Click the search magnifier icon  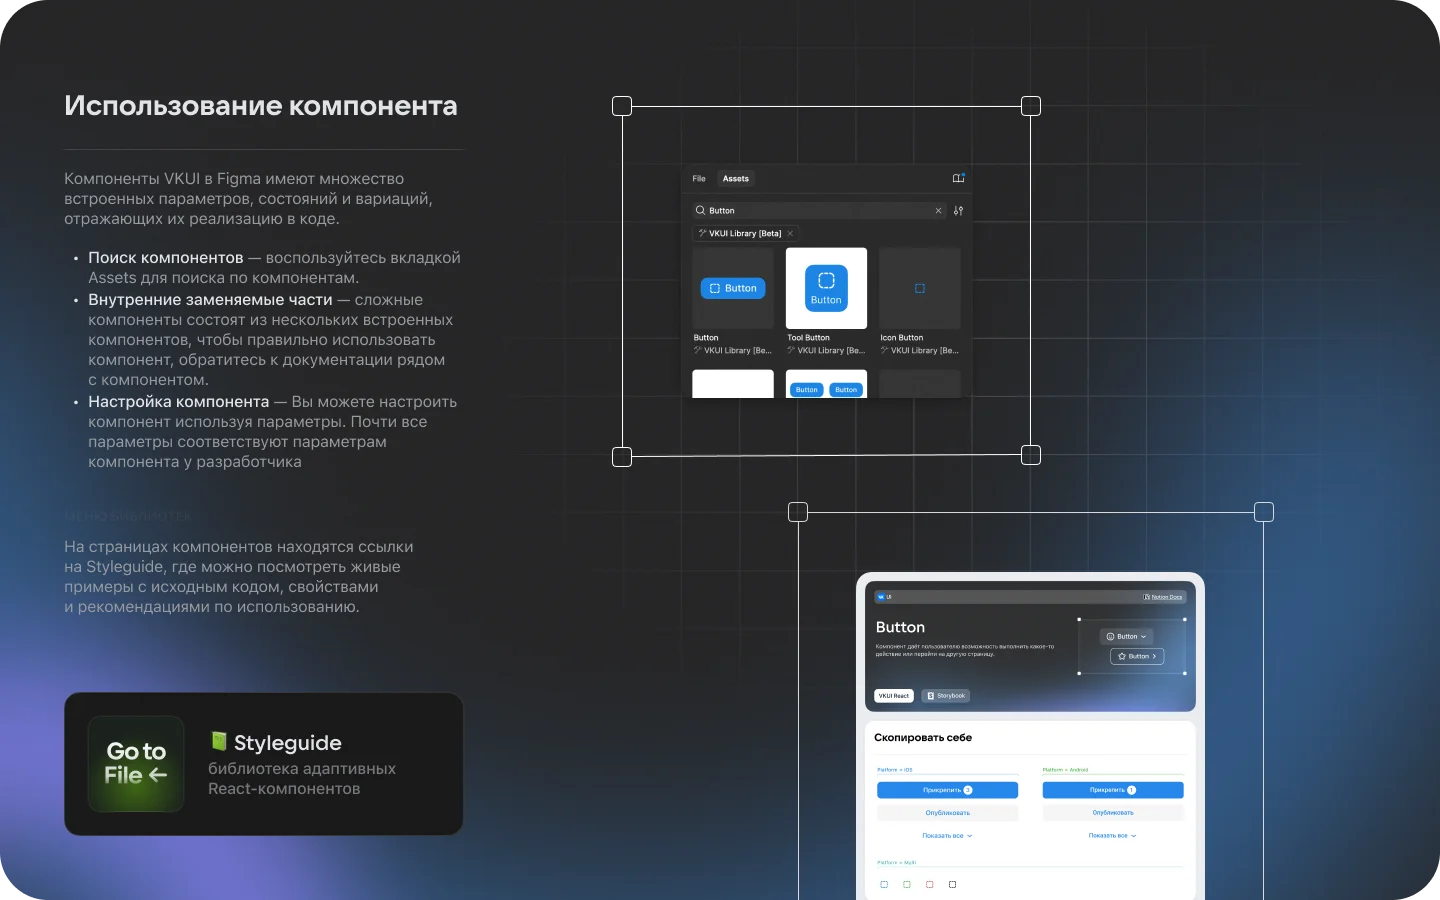[x=701, y=211]
